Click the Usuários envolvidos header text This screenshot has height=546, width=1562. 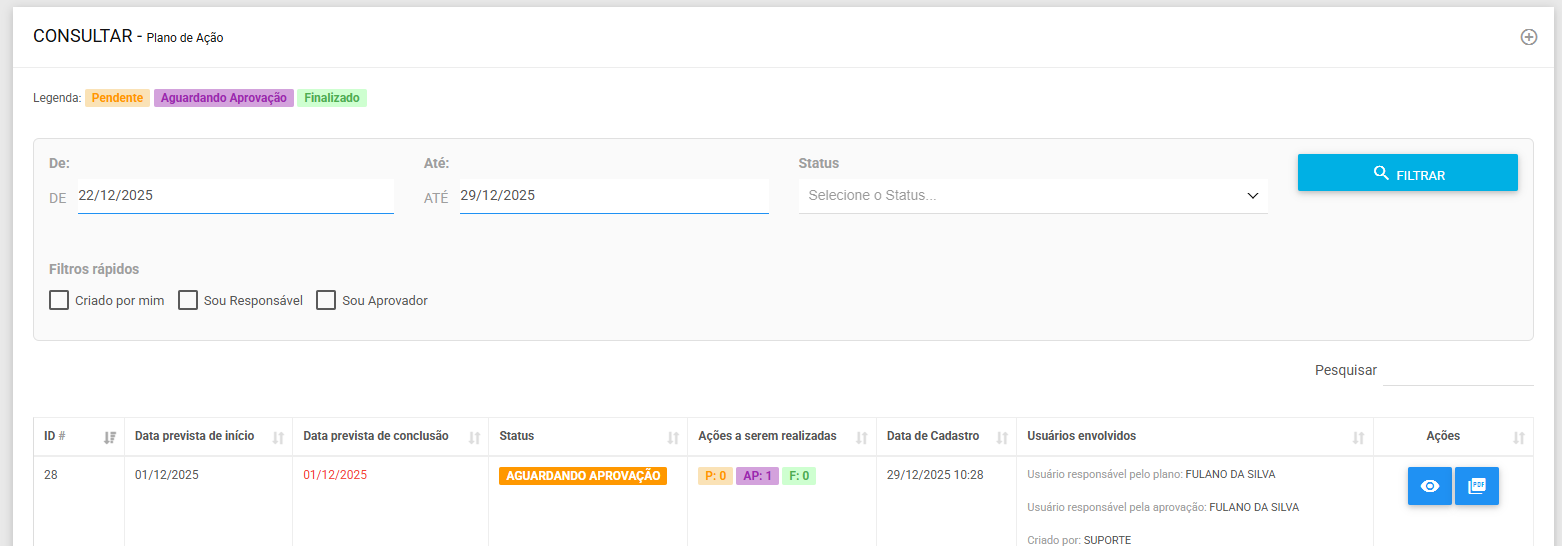click(1081, 436)
